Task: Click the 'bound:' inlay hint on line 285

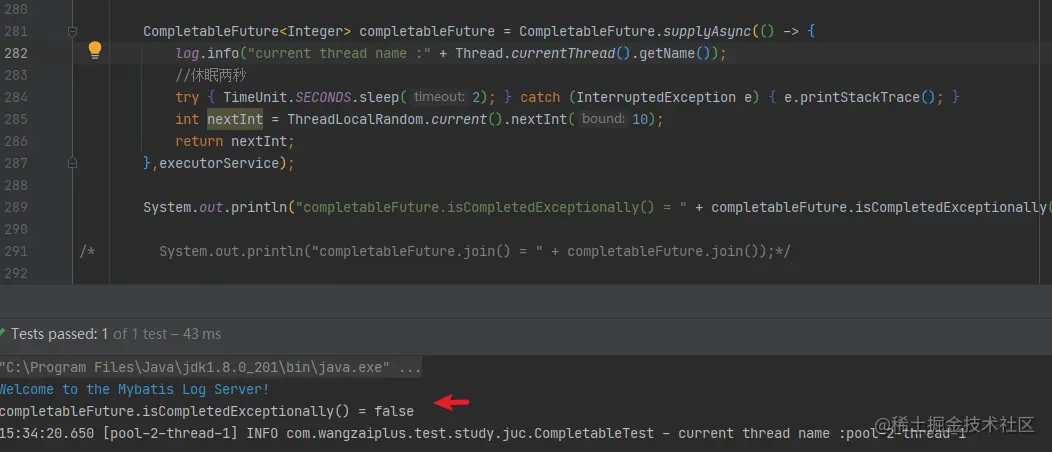Action: click(x=603, y=119)
